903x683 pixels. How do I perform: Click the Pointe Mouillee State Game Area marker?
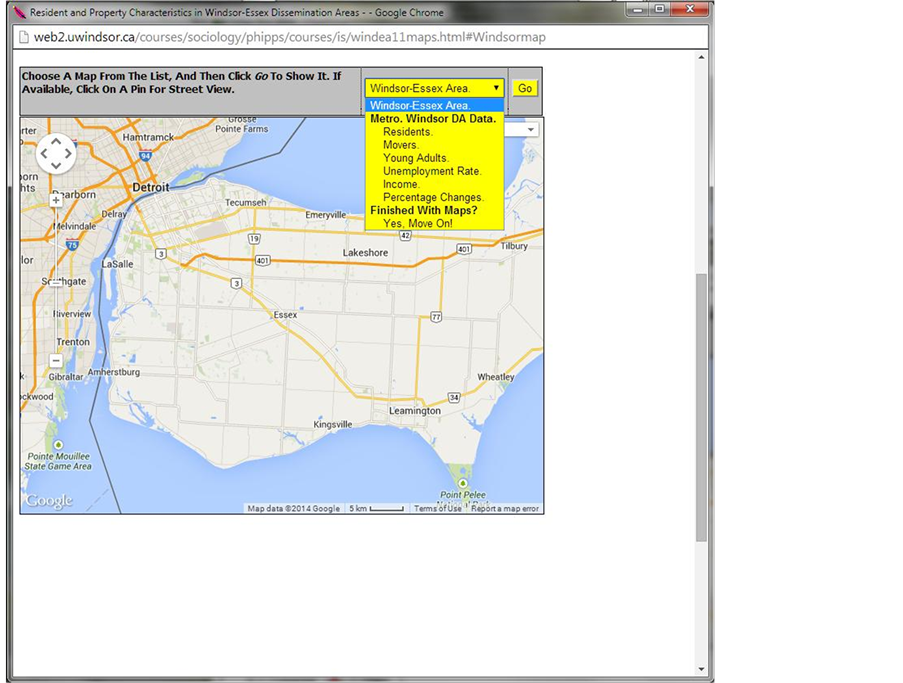pos(58,445)
